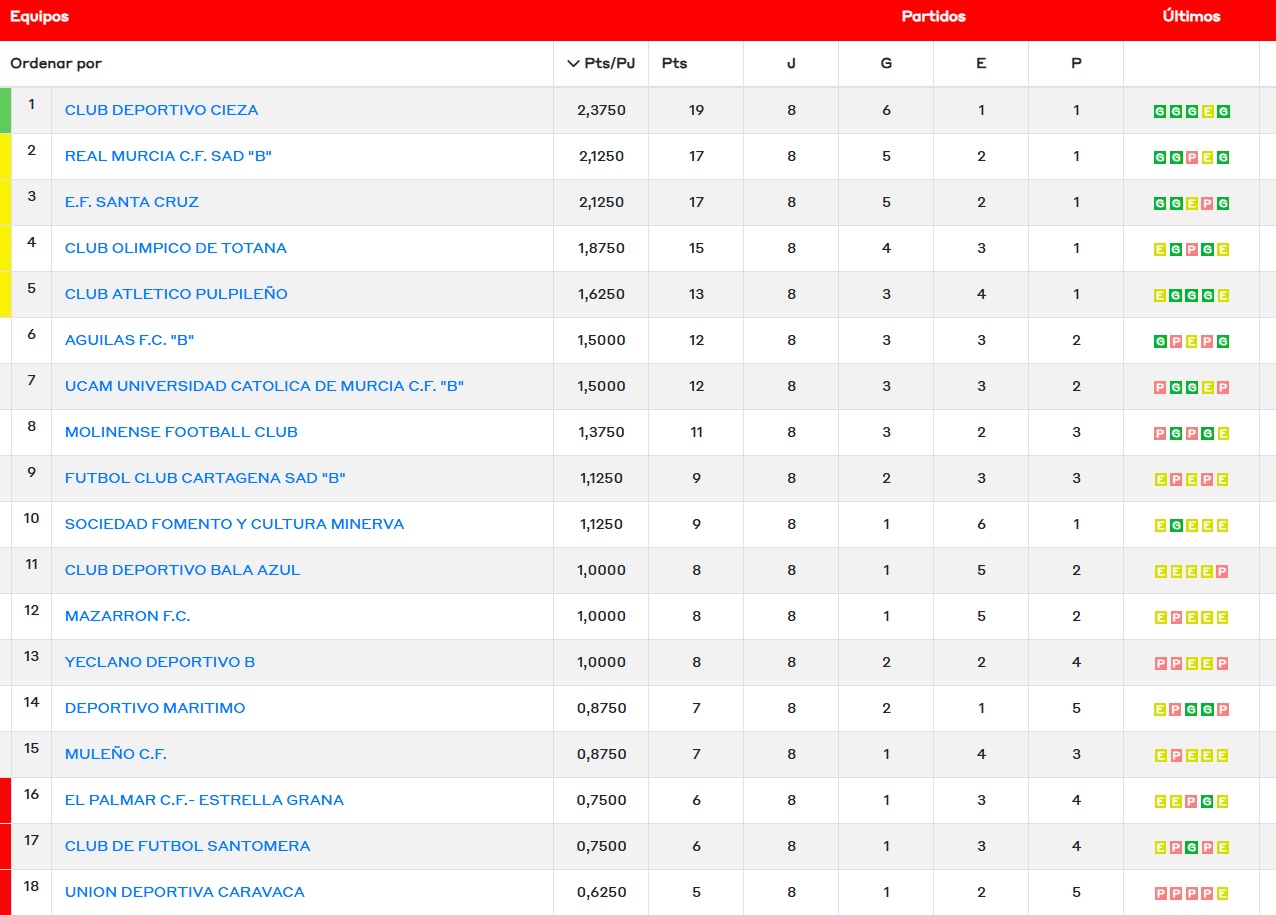The height and width of the screenshot is (915, 1276).
Task: Sort standings by G wins column
Action: click(x=885, y=63)
